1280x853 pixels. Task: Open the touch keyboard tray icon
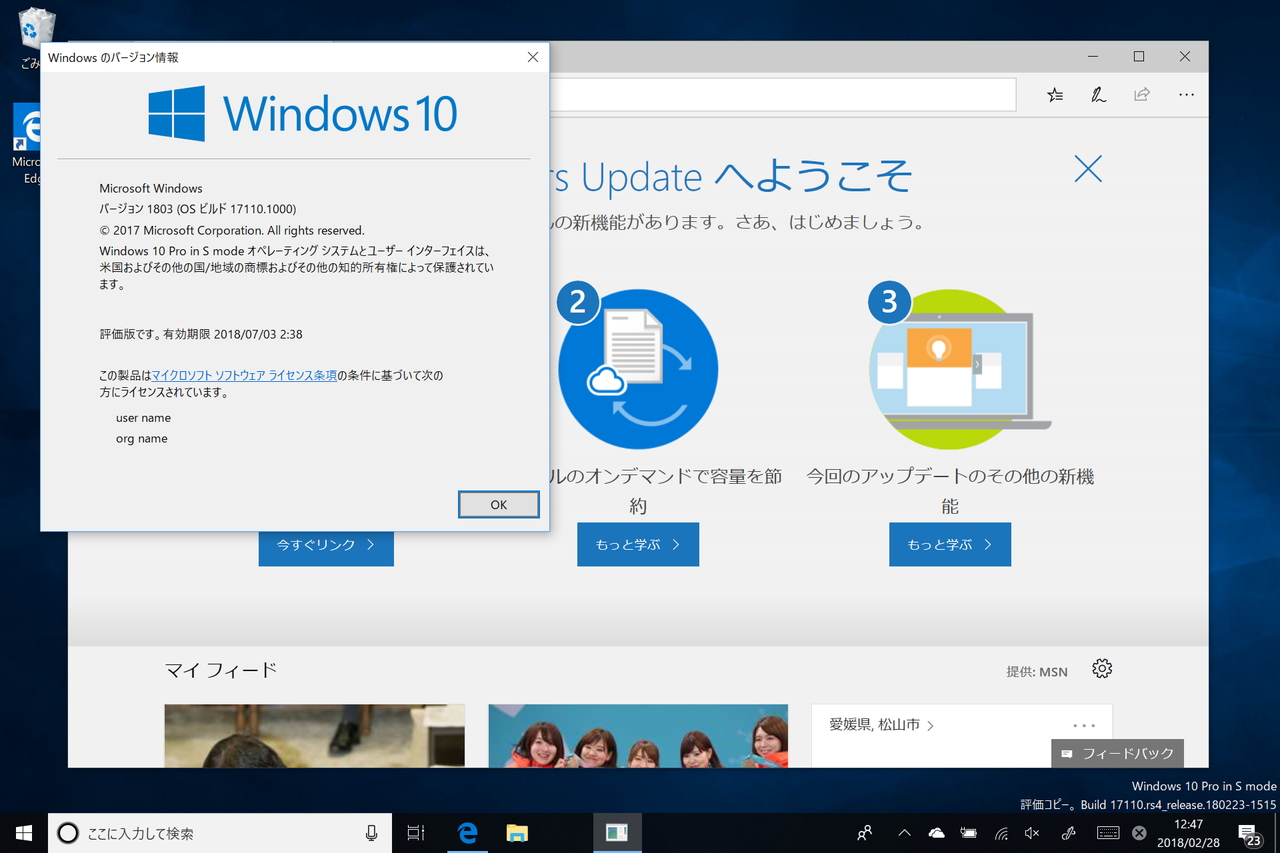tap(1108, 832)
